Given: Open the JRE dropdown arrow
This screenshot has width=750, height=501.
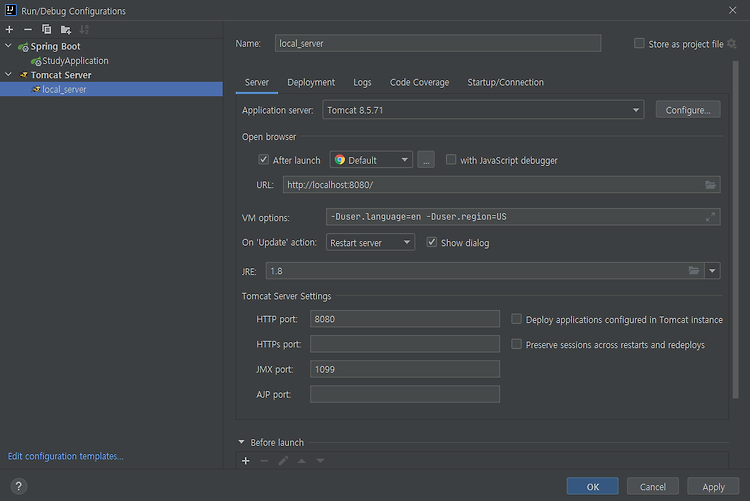Looking at the screenshot, I should pyautogui.click(x=712, y=271).
